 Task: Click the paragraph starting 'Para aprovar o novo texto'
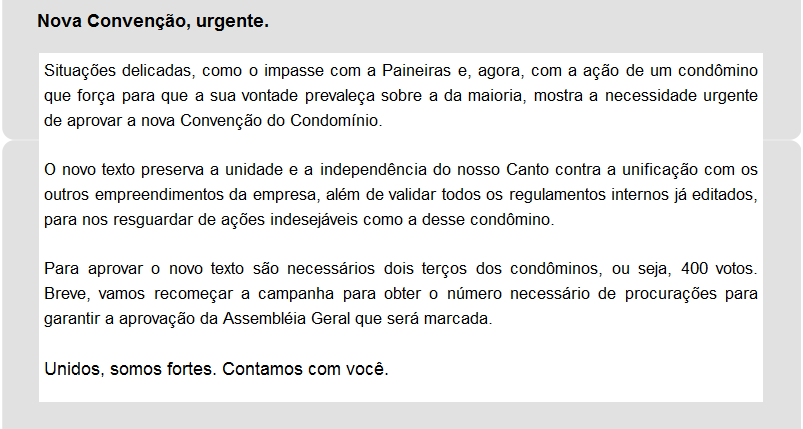click(x=400, y=294)
